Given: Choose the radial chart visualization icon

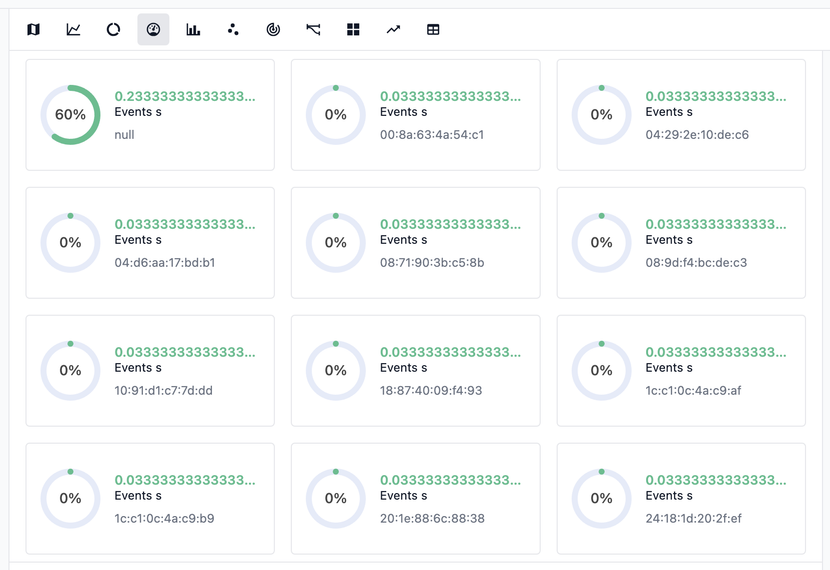Looking at the screenshot, I should coord(273,30).
